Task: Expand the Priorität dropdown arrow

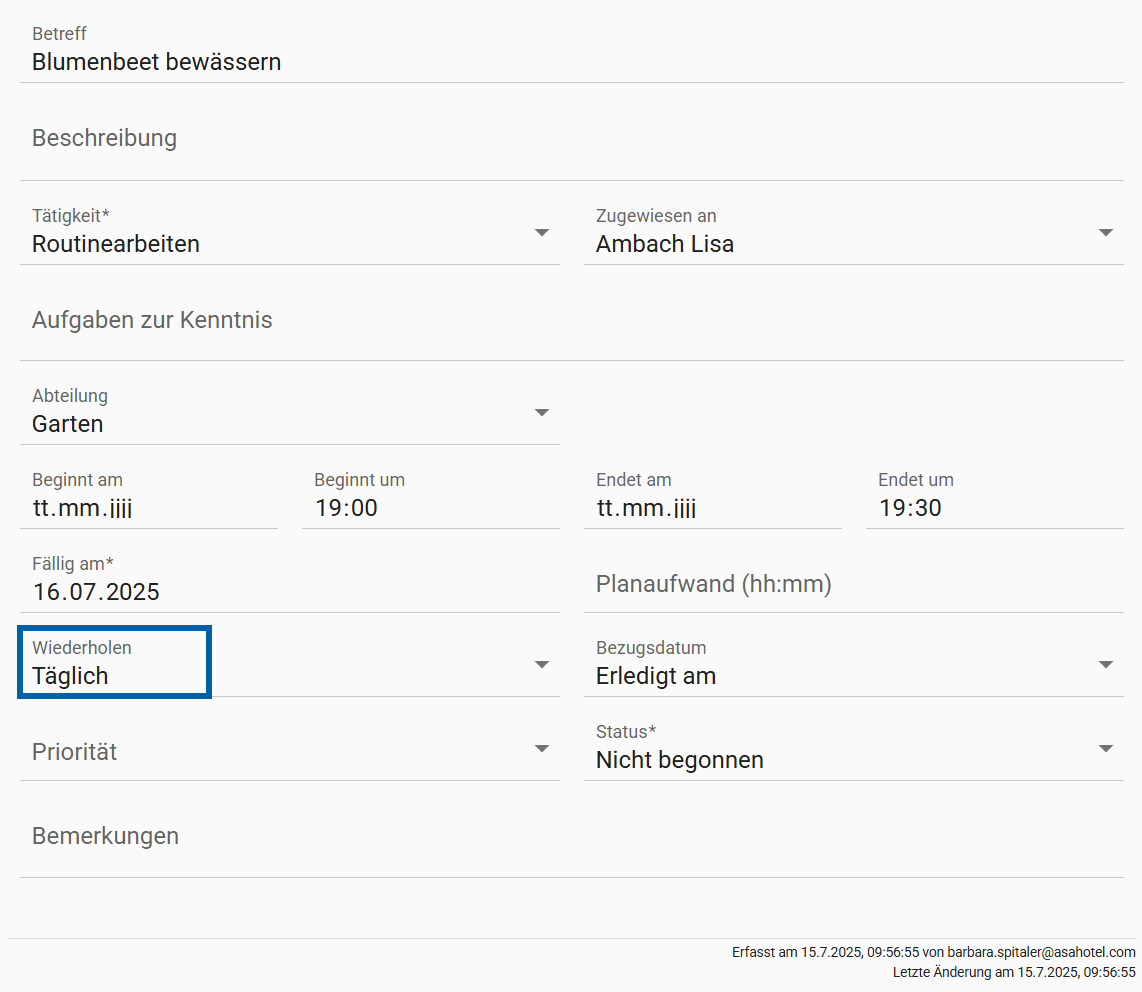Action: pos(542,748)
